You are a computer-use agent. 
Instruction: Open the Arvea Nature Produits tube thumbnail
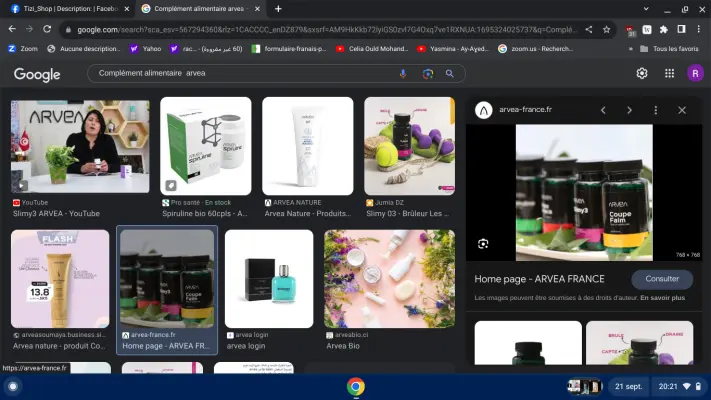307,146
